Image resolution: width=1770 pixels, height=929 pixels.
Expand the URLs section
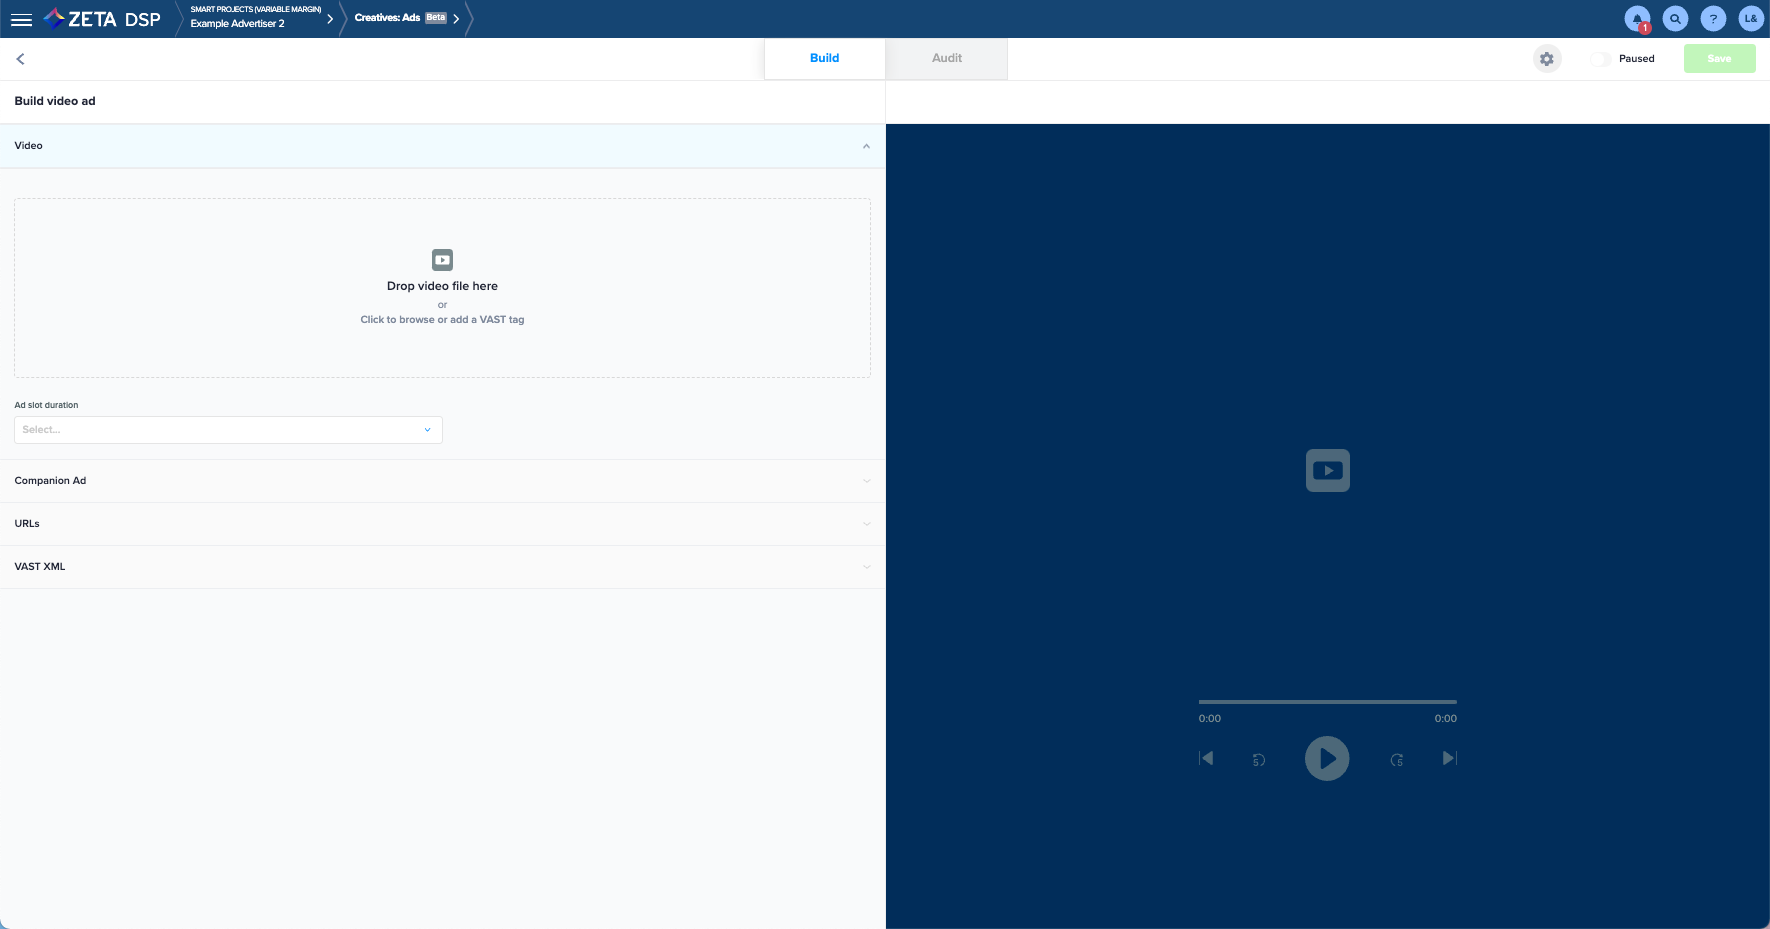click(442, 524)
